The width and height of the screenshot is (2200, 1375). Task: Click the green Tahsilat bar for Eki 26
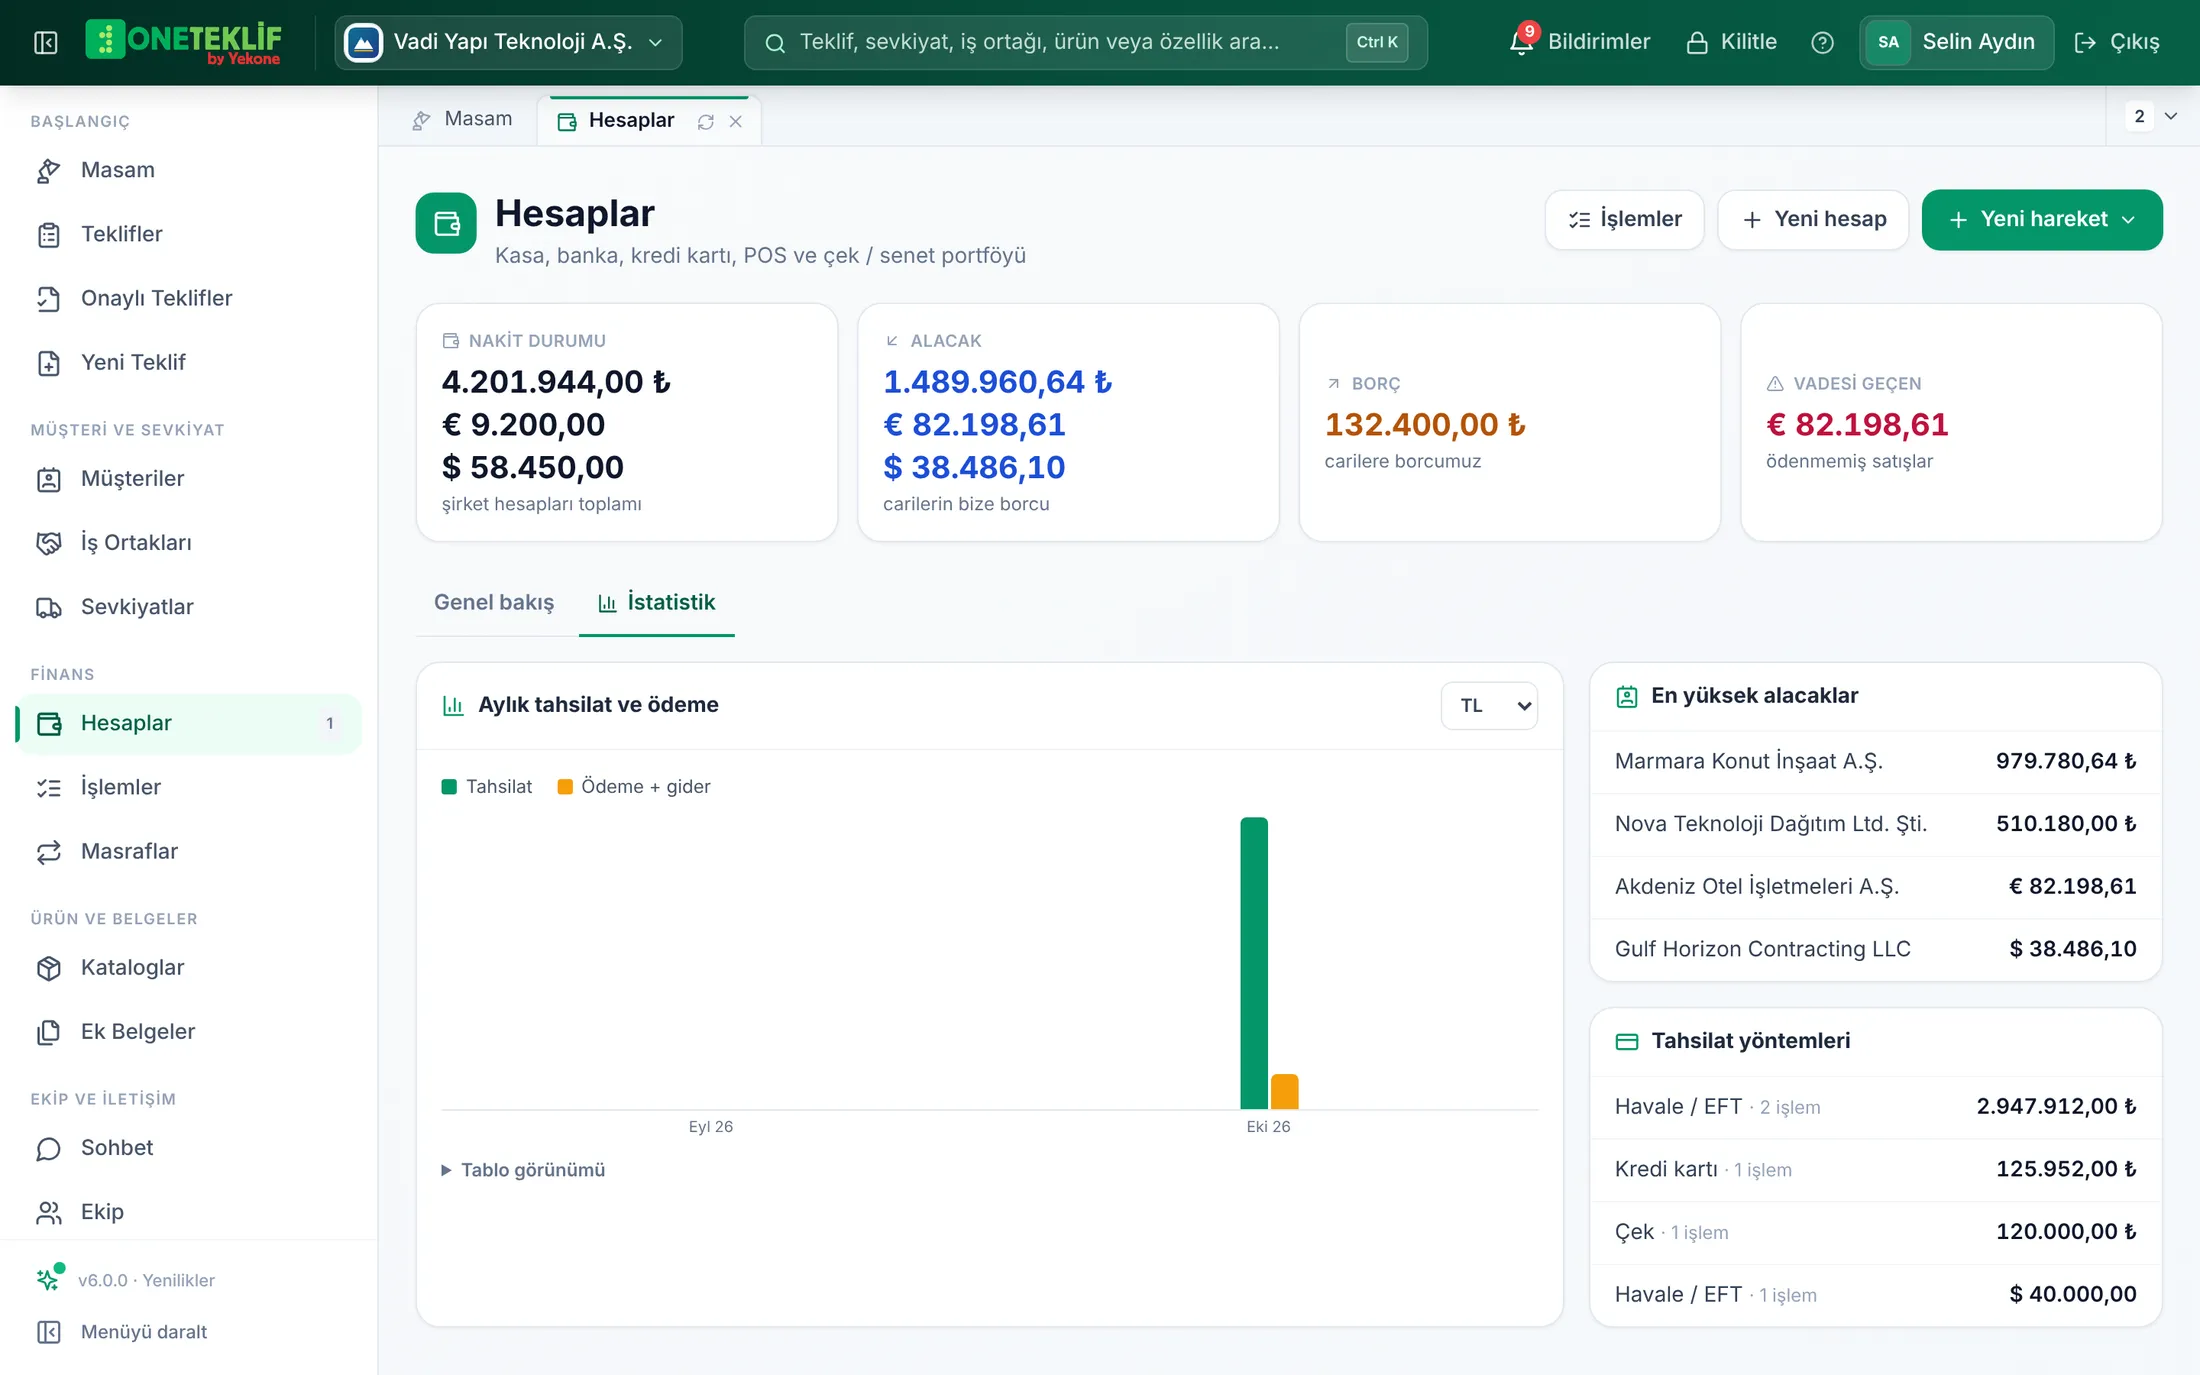pyautogui.click(x=1254, y=963)
